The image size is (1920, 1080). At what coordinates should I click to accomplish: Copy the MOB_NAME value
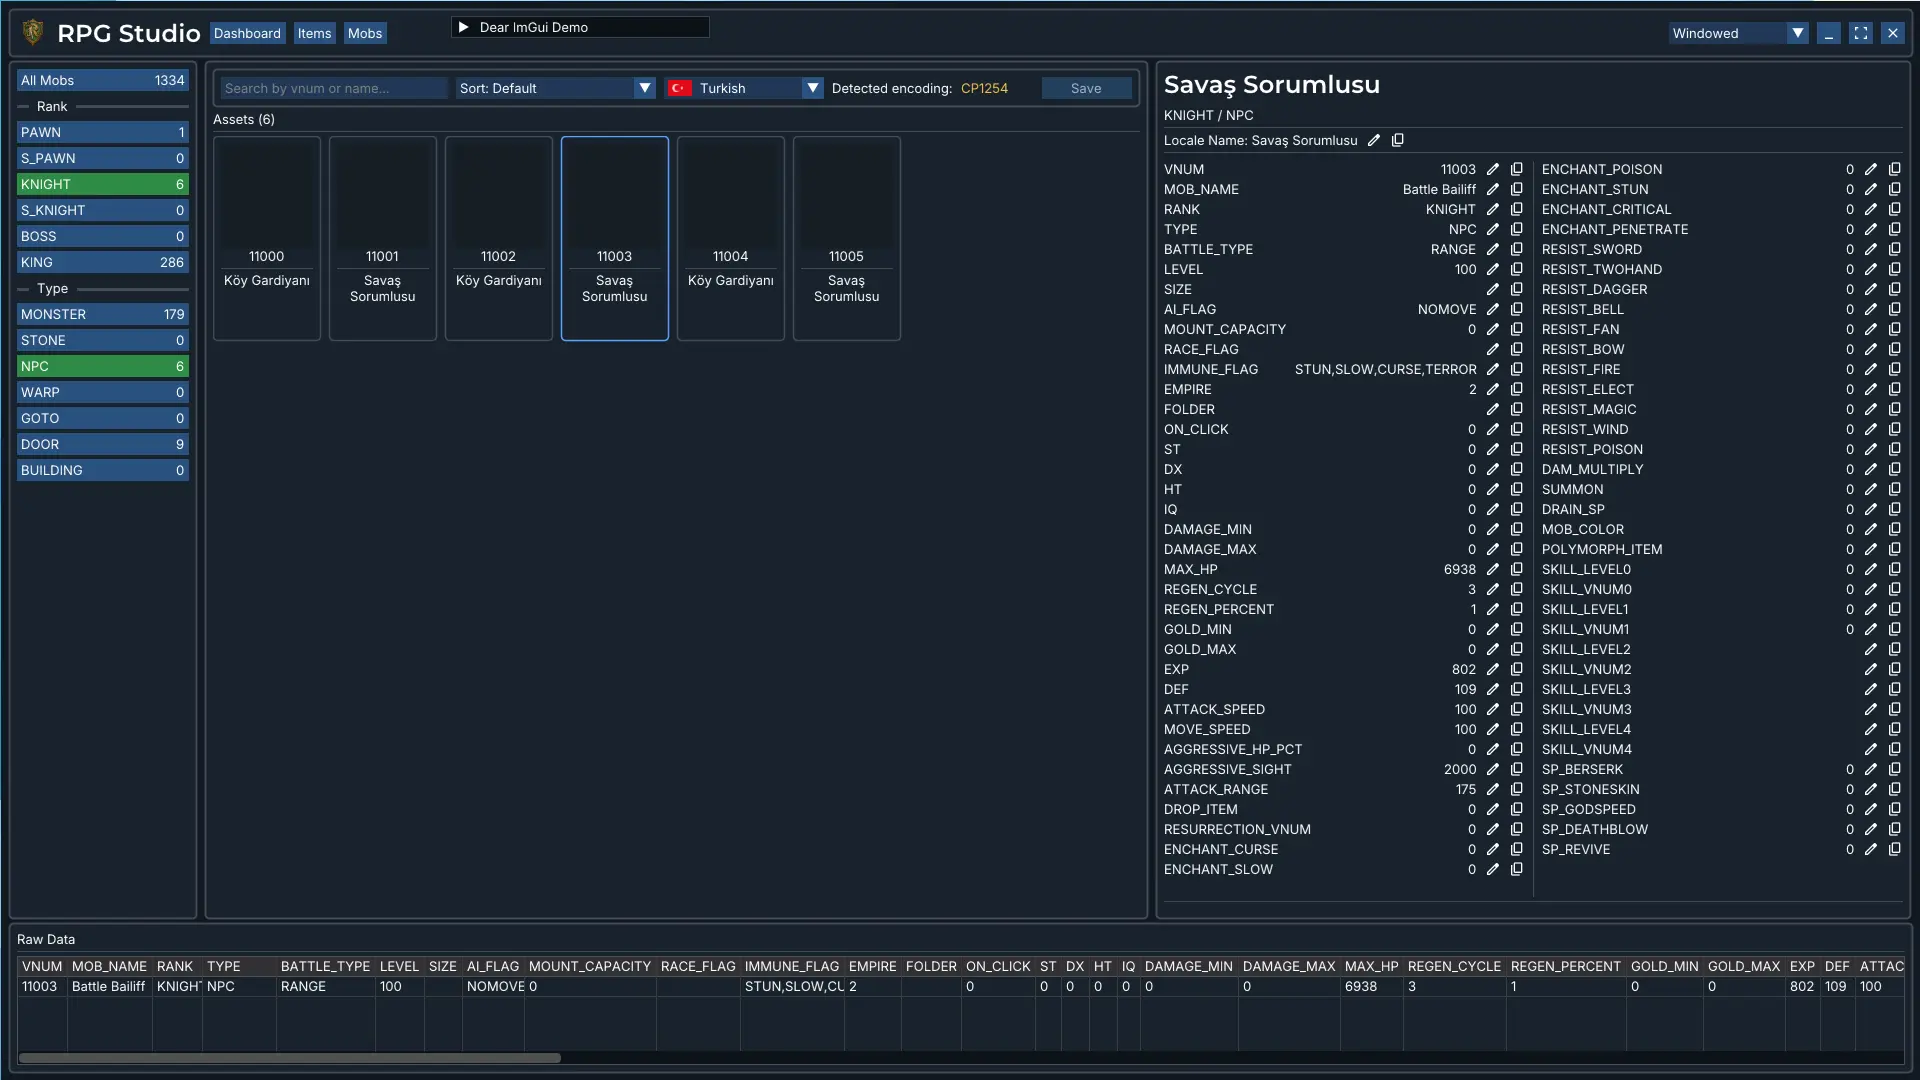coord(1517,189)
